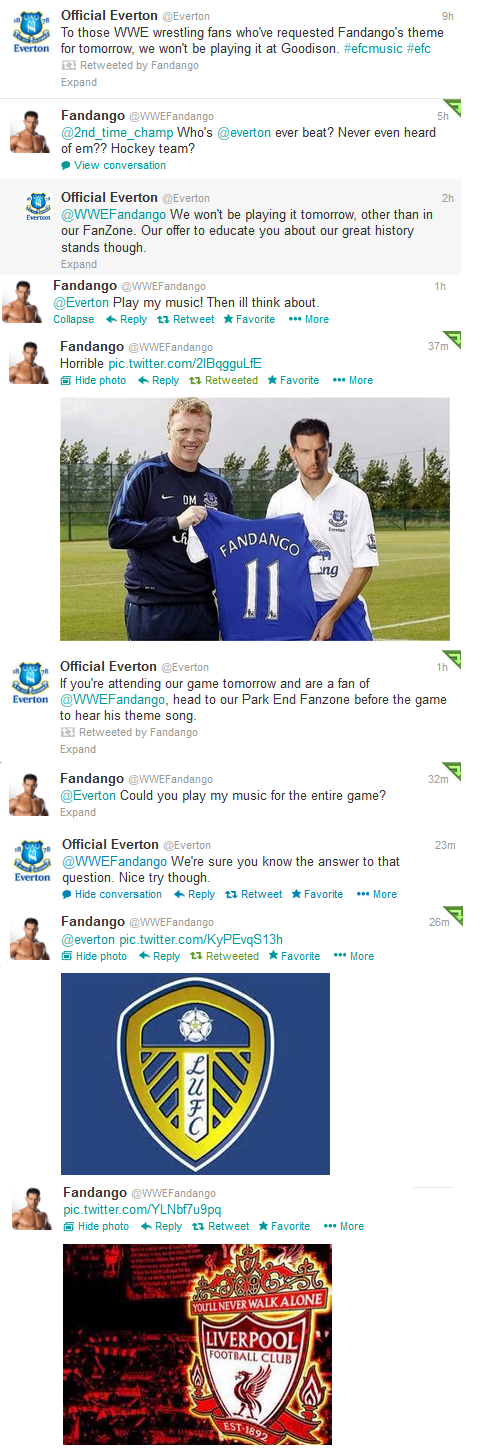Click Everton crest avatar on topmost tweet
Image resolution: width=486 pixels, height=1455 pixels.
pyautogui.click(x=31, y=33)
